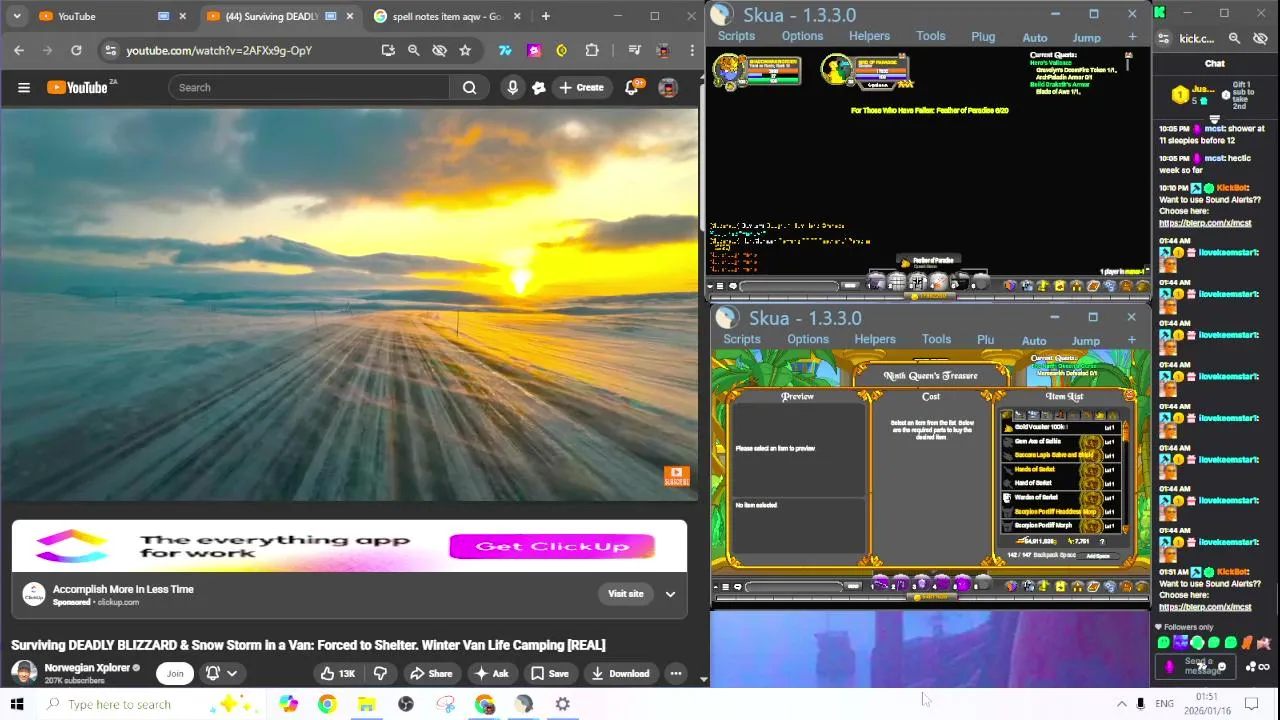Open Chrome extensions puzzle icon
The image size is (1280, 720).
click(x=592, y=50)
